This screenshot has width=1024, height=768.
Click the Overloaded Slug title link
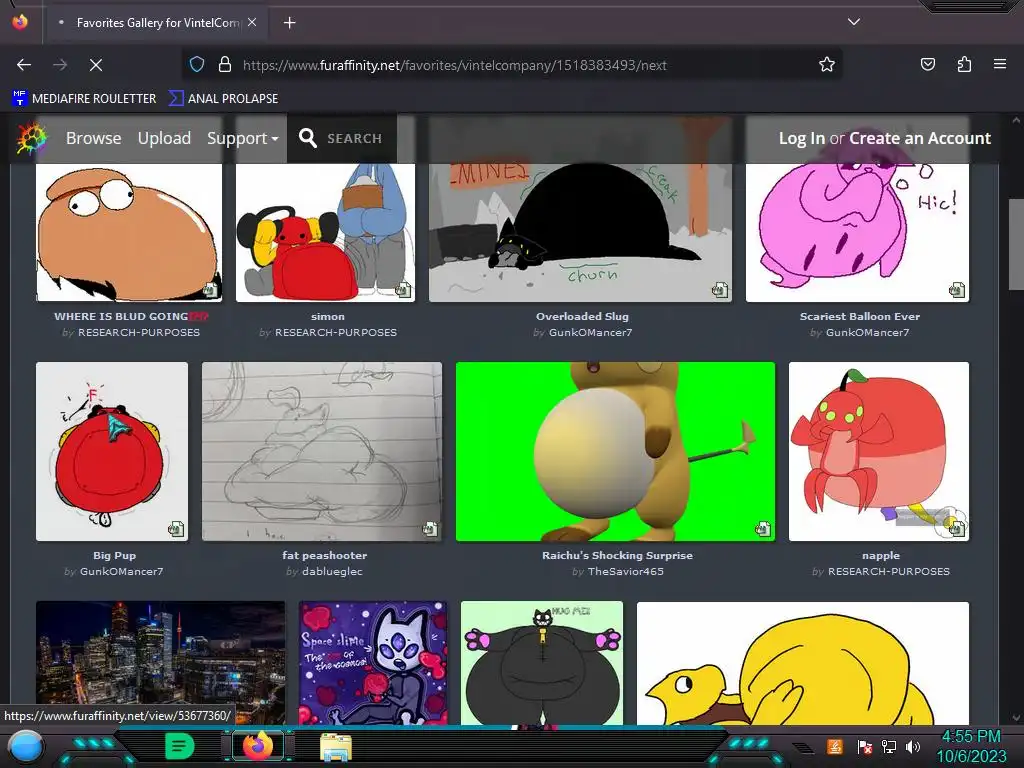point(582,316)
